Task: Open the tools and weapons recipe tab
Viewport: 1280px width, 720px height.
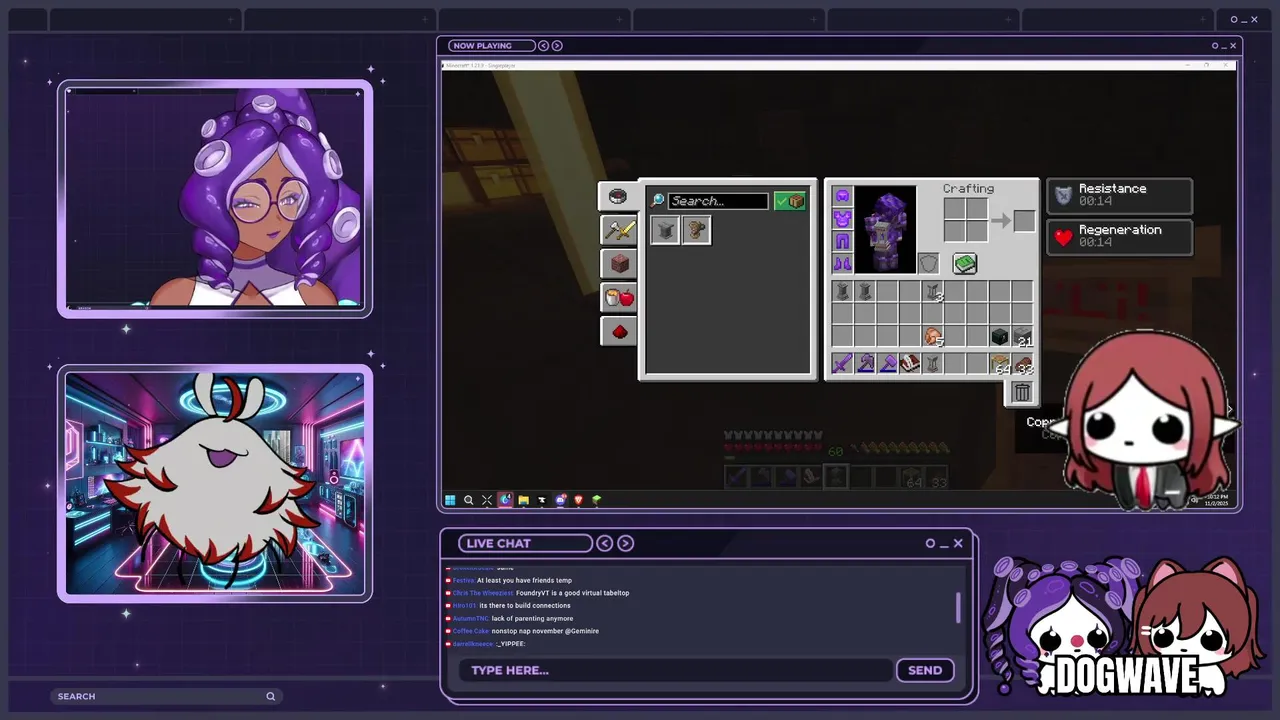Action: (x=619, y=230)
